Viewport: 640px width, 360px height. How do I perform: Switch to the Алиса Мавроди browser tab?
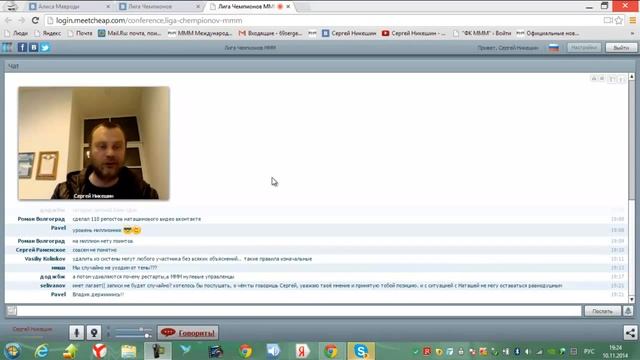click(x=69, y=7)
